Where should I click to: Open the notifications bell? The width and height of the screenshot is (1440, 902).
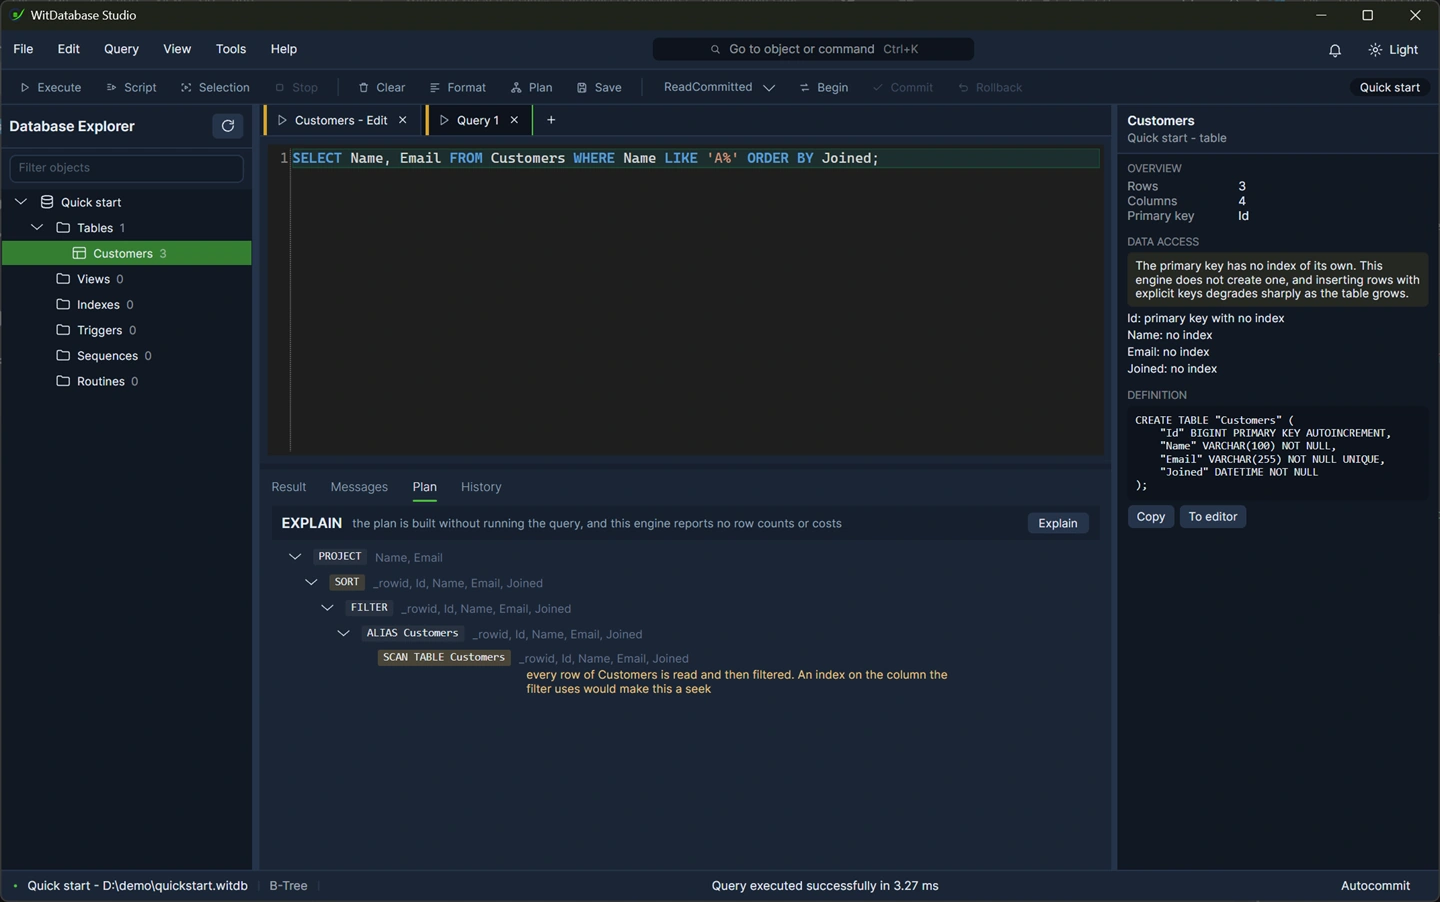pos(1335,50)
